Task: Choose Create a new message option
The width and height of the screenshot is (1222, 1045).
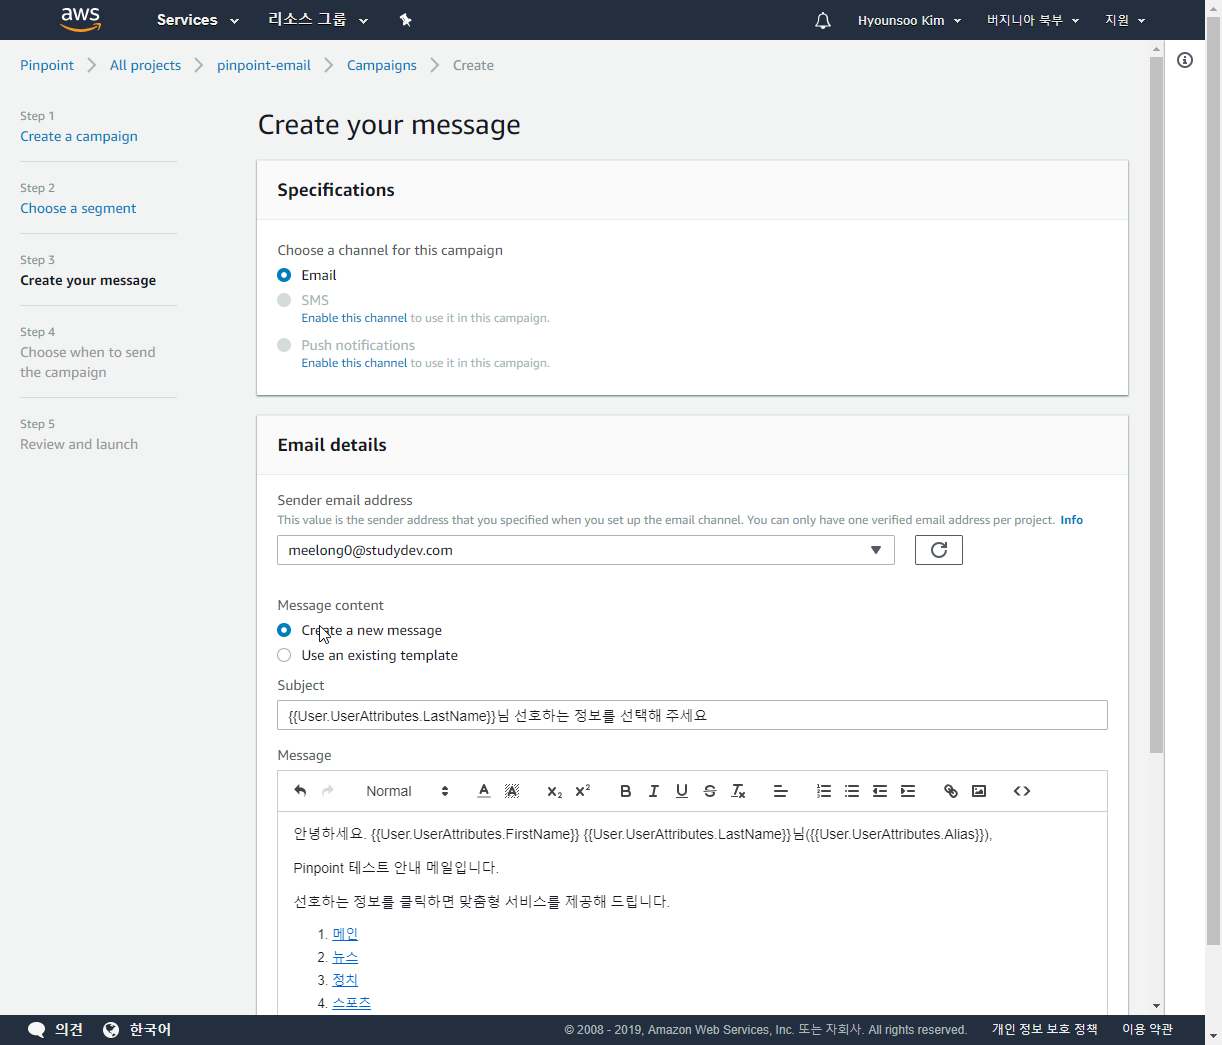Action: pyautogui.click(x=284, y=630)
